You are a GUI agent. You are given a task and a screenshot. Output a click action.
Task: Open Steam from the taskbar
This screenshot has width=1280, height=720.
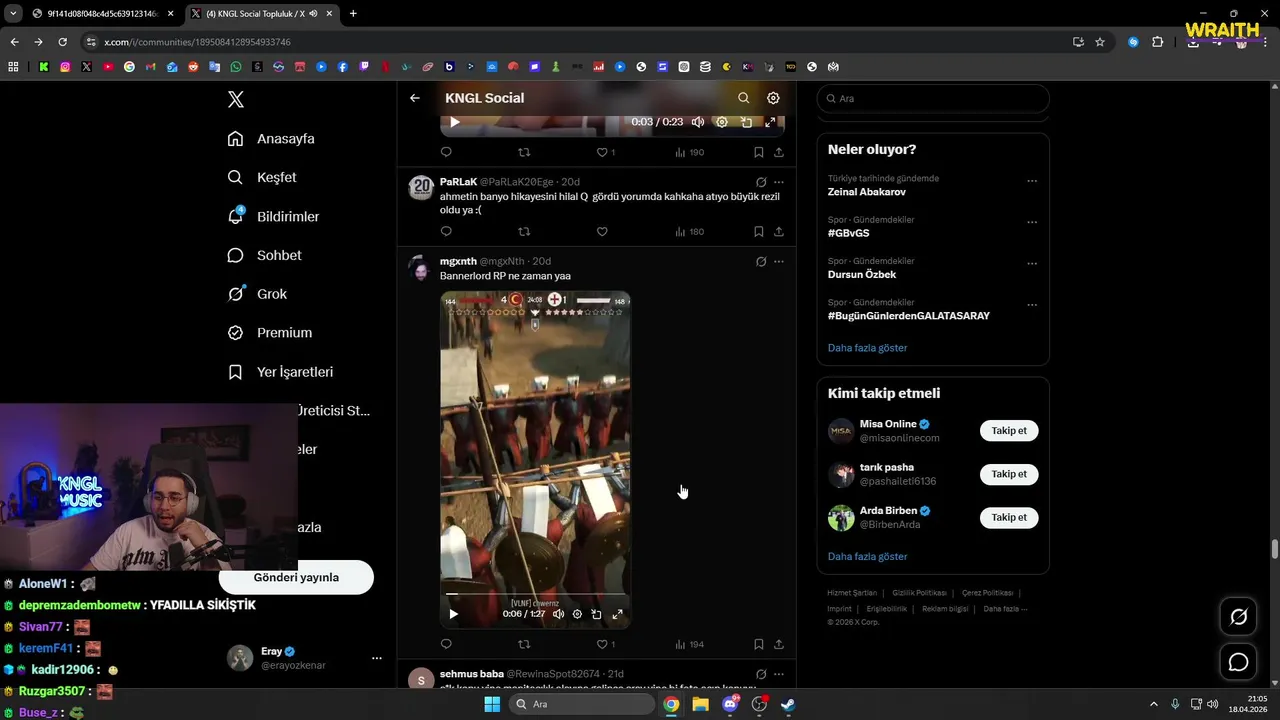tap(788, 704)
